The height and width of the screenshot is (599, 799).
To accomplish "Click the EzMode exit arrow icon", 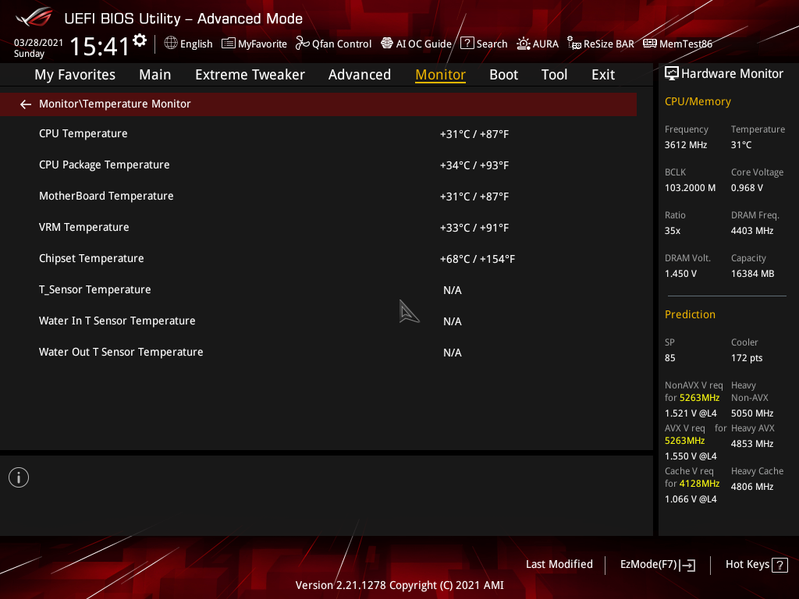I will pos(688,565).
